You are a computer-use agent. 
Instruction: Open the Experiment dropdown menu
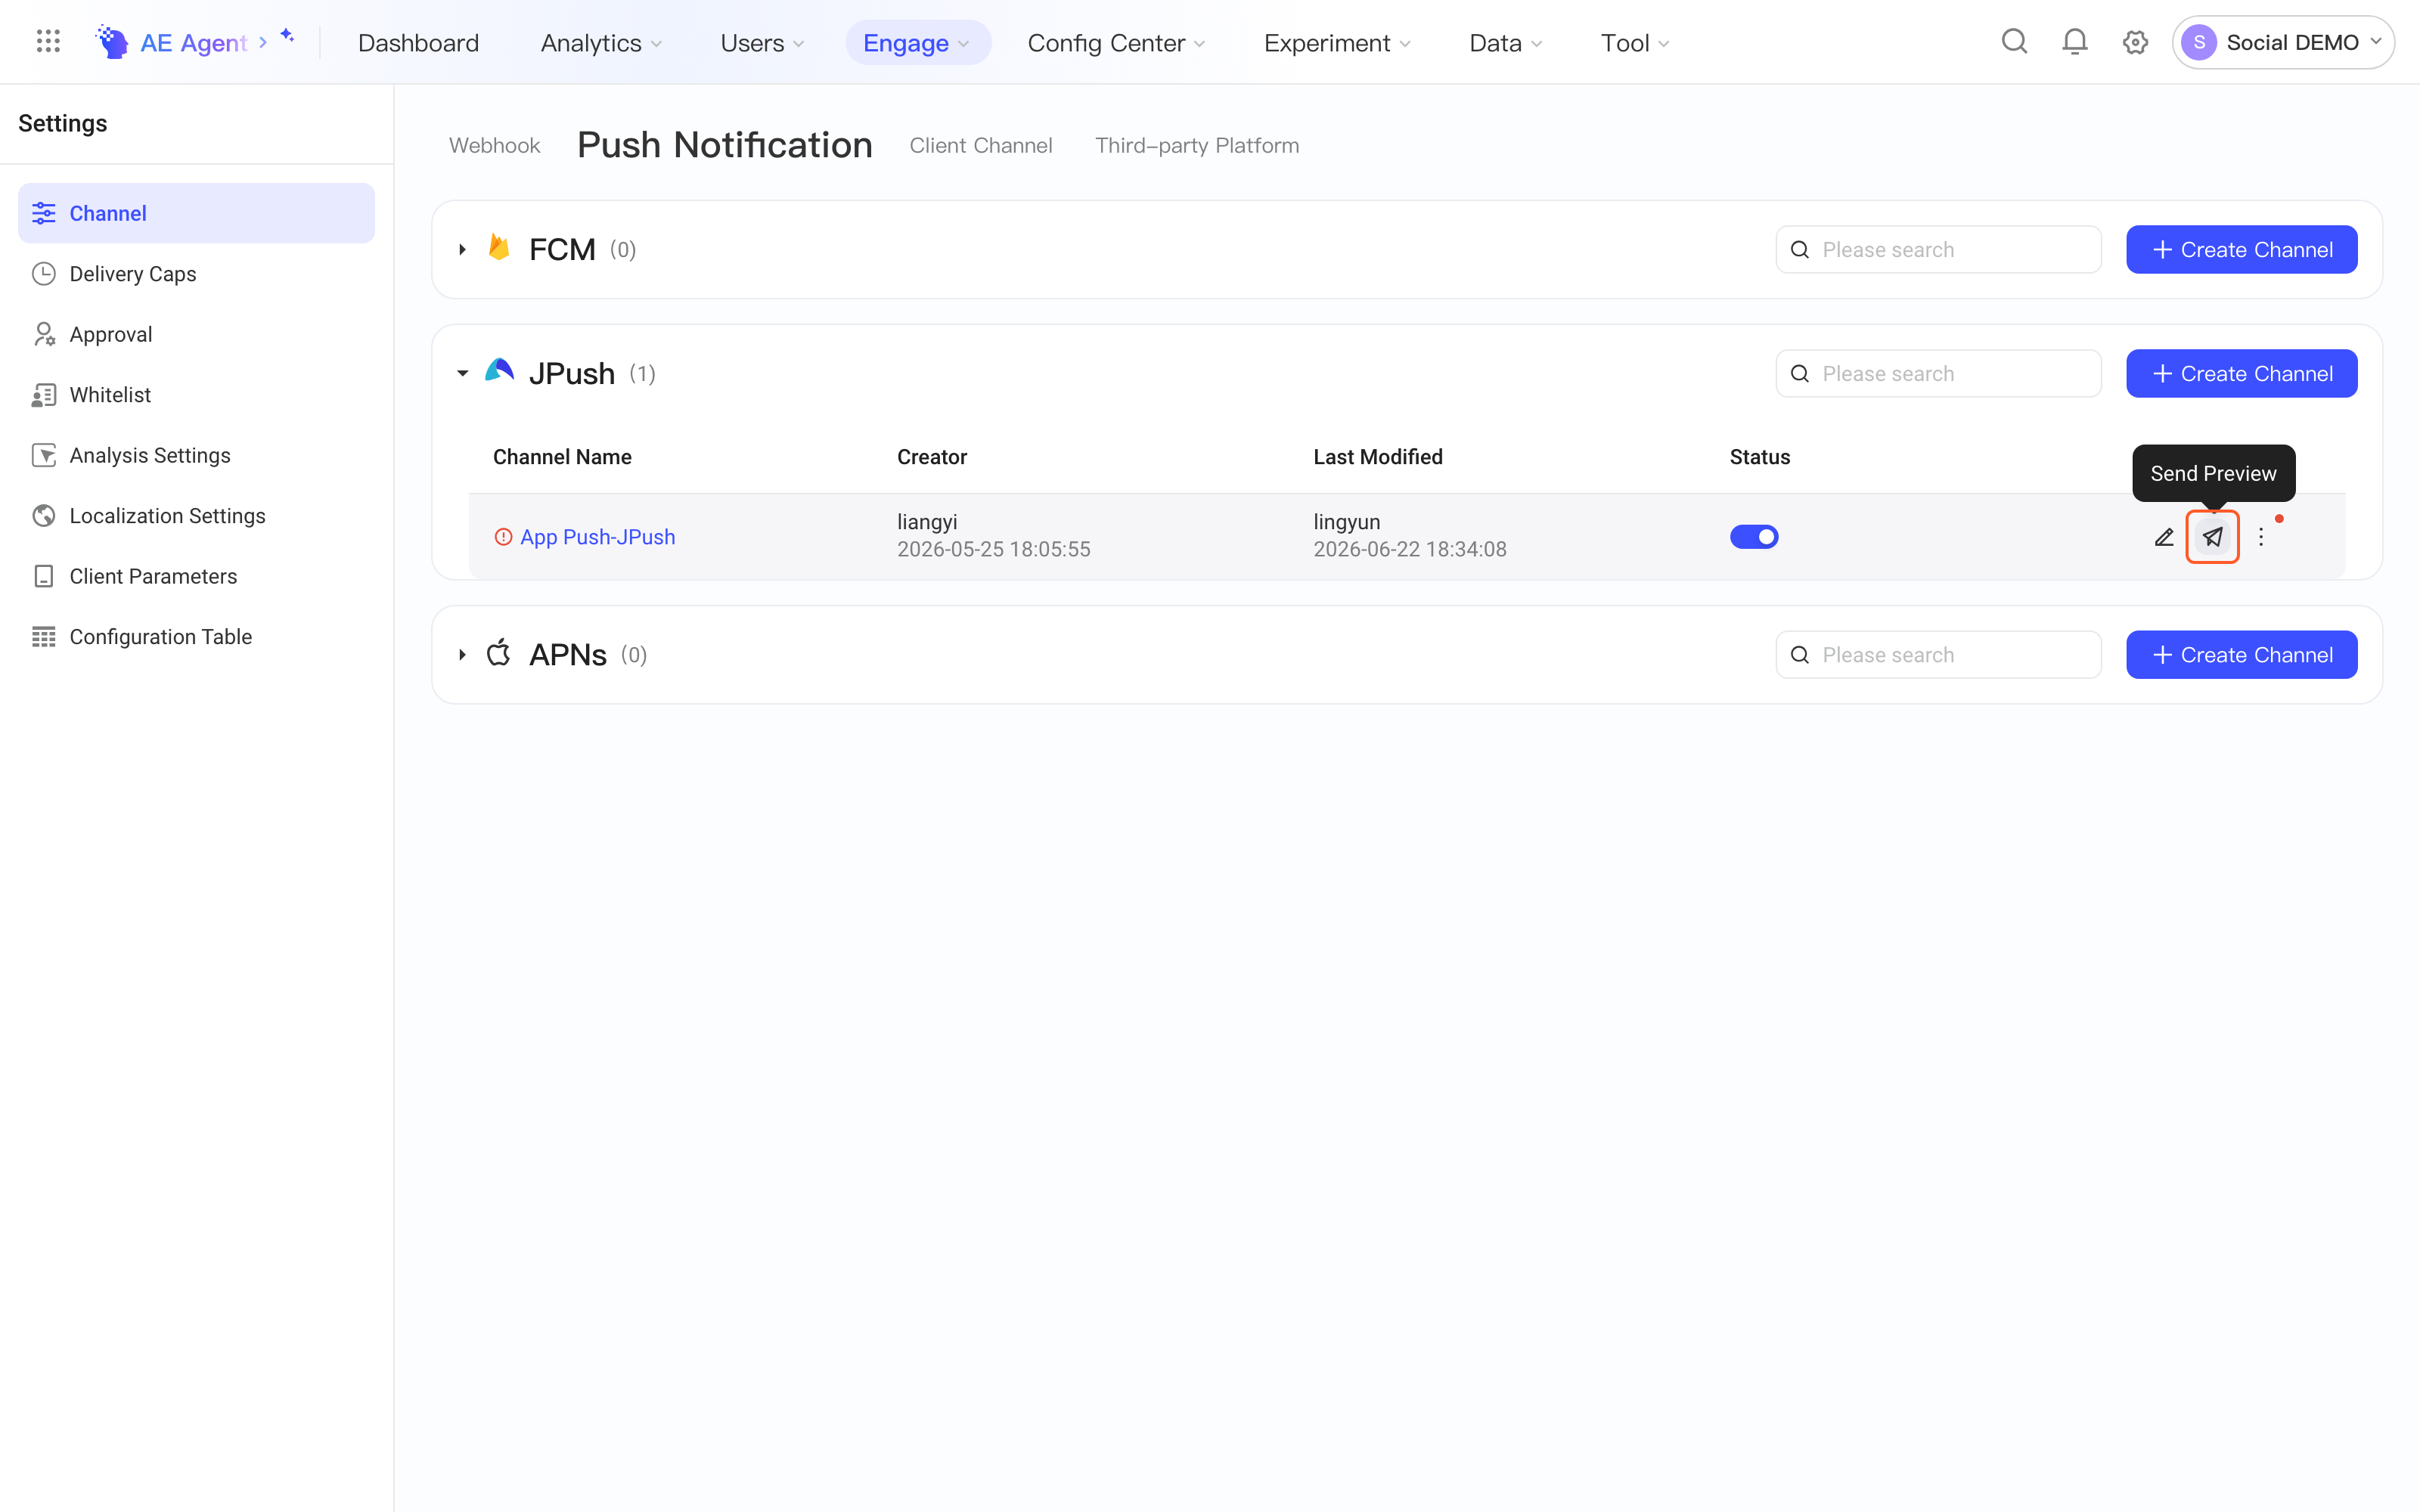[1337, 43]
